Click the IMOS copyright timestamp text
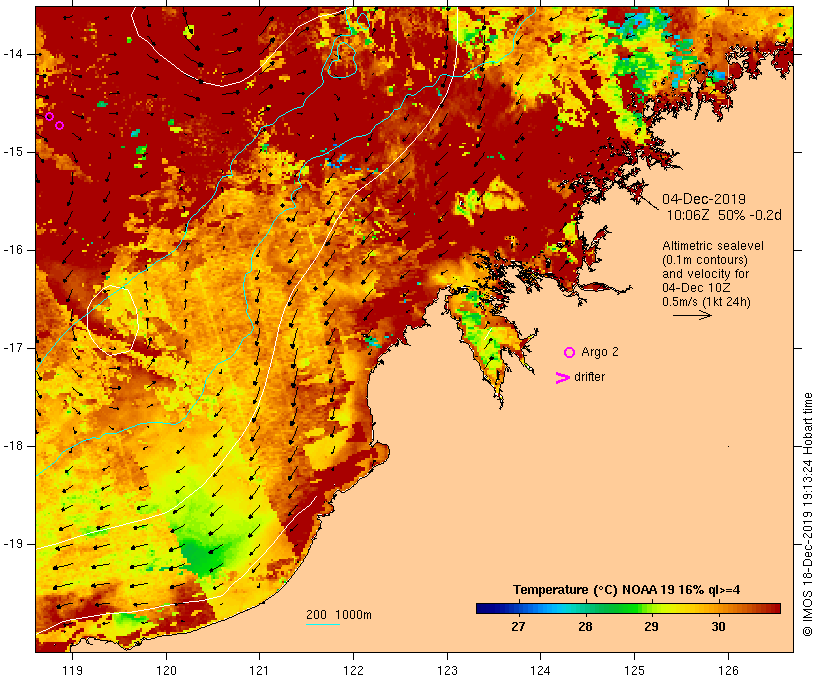Screen dimensions: 820x680 808,515
